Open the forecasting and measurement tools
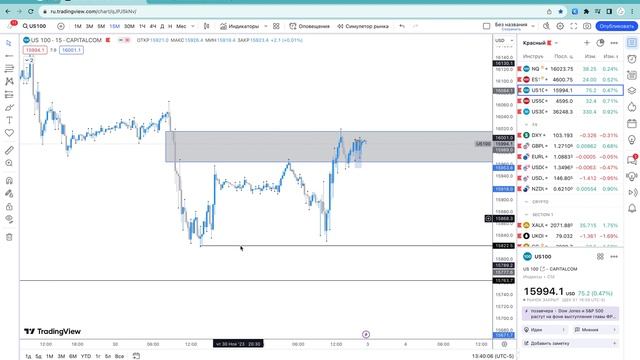 pyautogui.click(x=9, y=95)
